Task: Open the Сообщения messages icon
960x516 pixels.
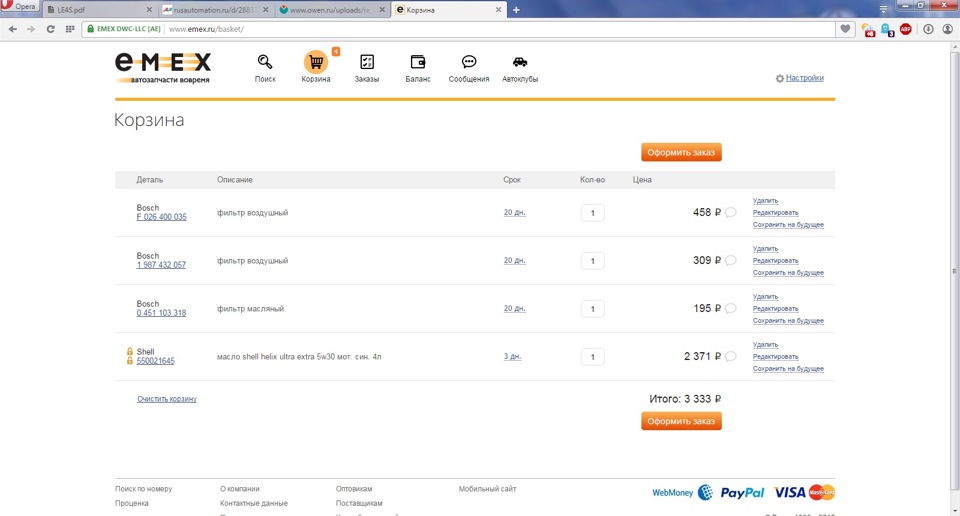Action: point(469,62)
